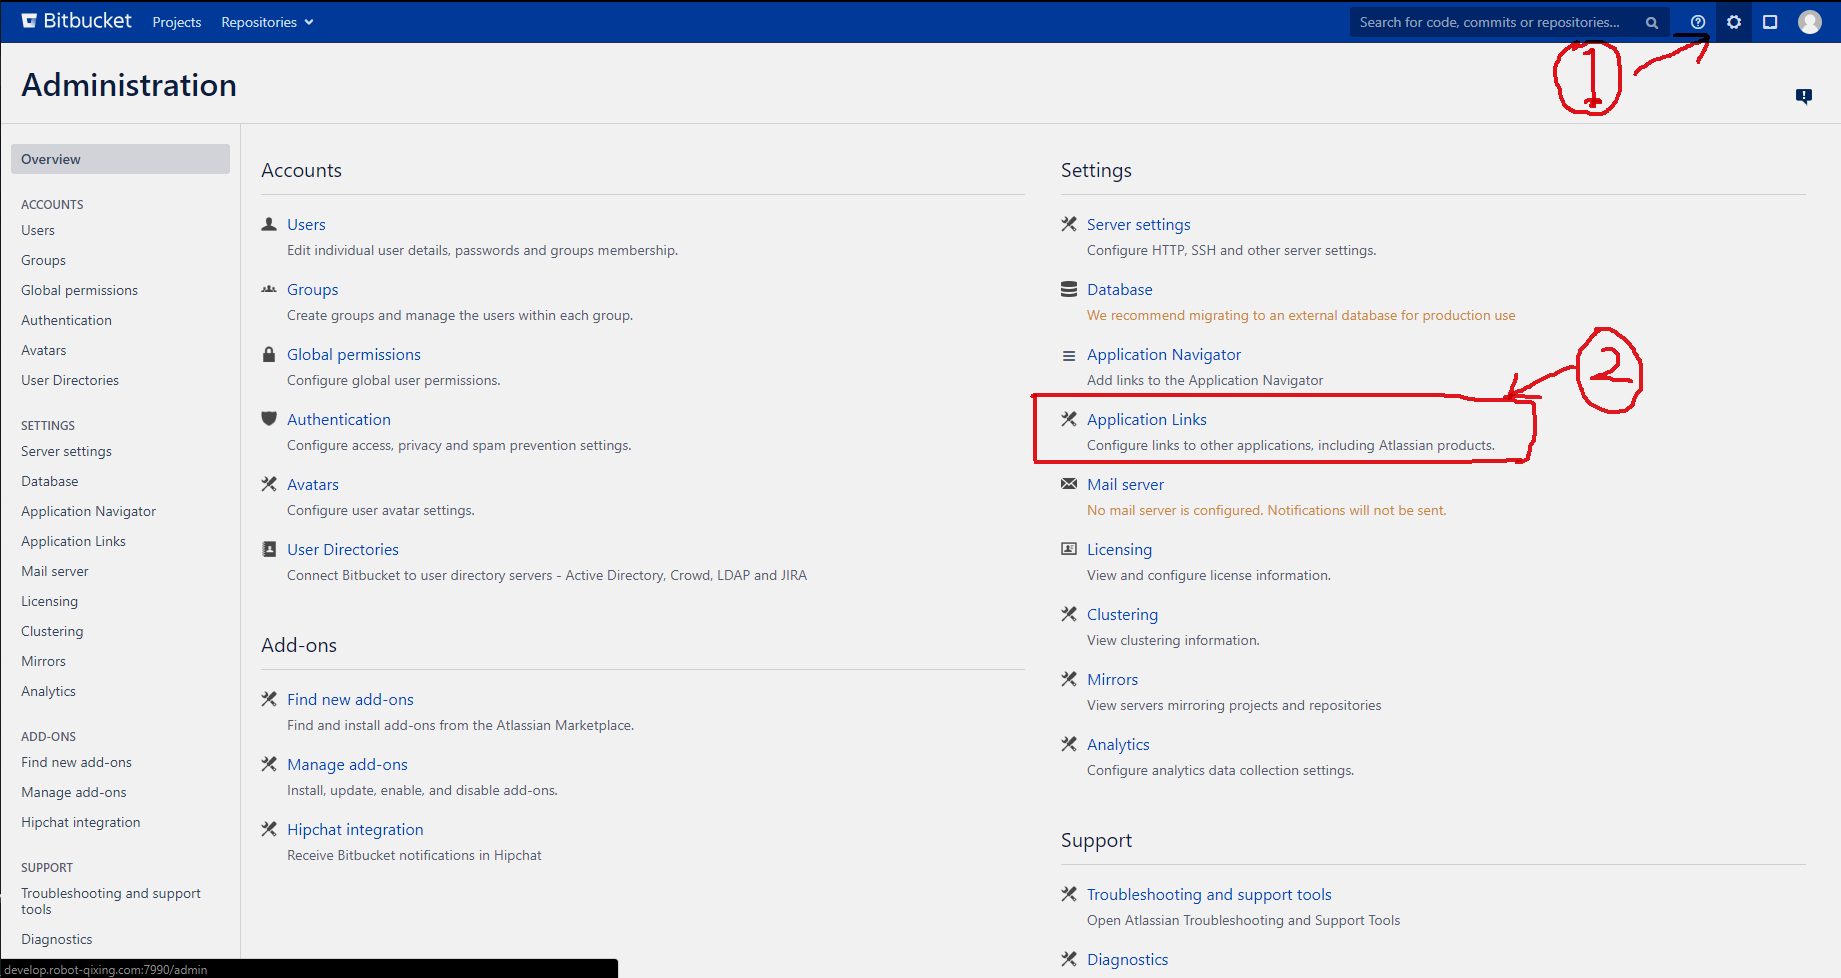The image size is (1841, 978).
Task: Click the search magnifier icon
Action: (x=1652, y=23)
